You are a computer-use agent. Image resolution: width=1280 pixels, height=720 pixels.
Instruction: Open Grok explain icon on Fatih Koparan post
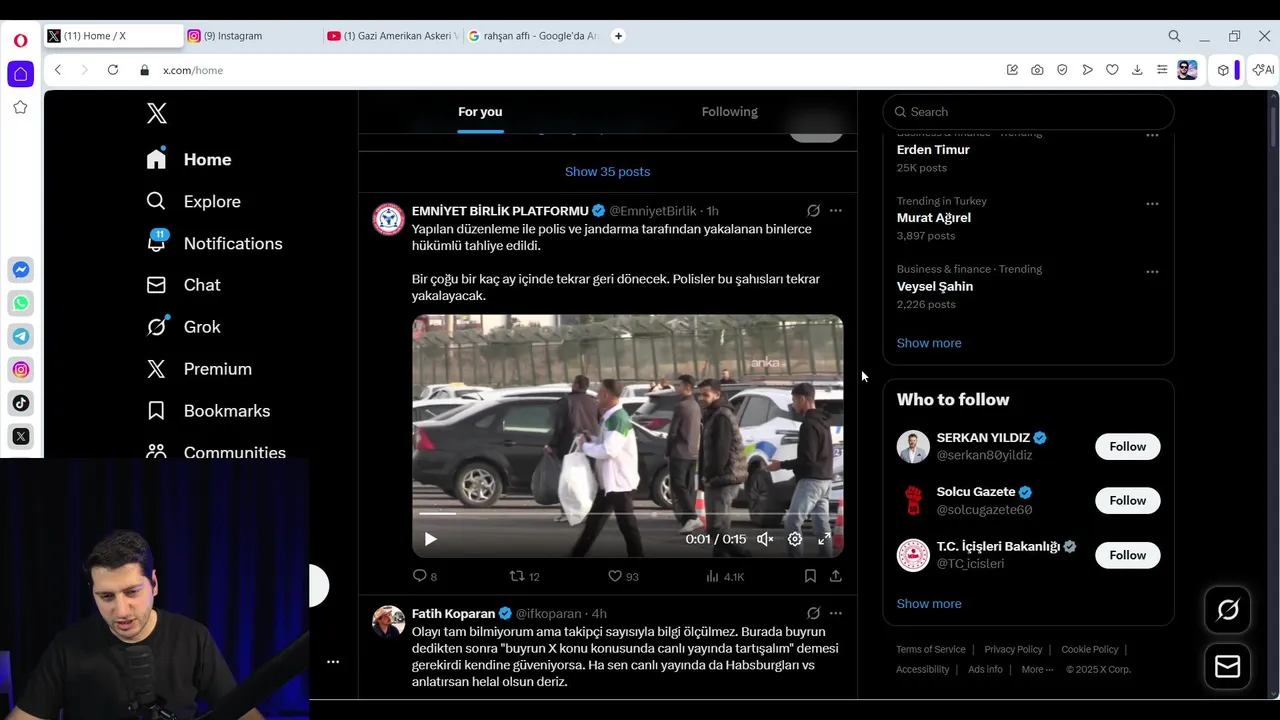click(x=813, y=613)
